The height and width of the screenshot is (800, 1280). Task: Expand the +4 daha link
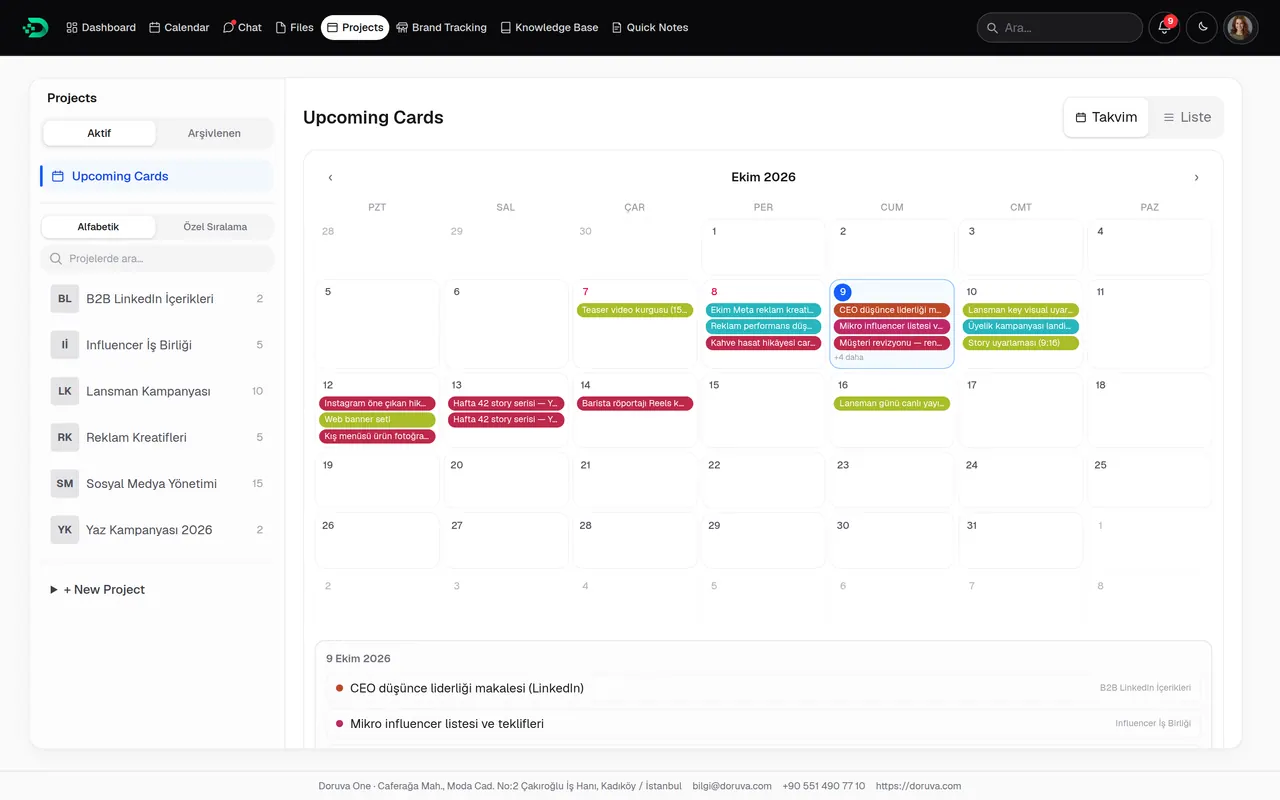coord(848,357)
